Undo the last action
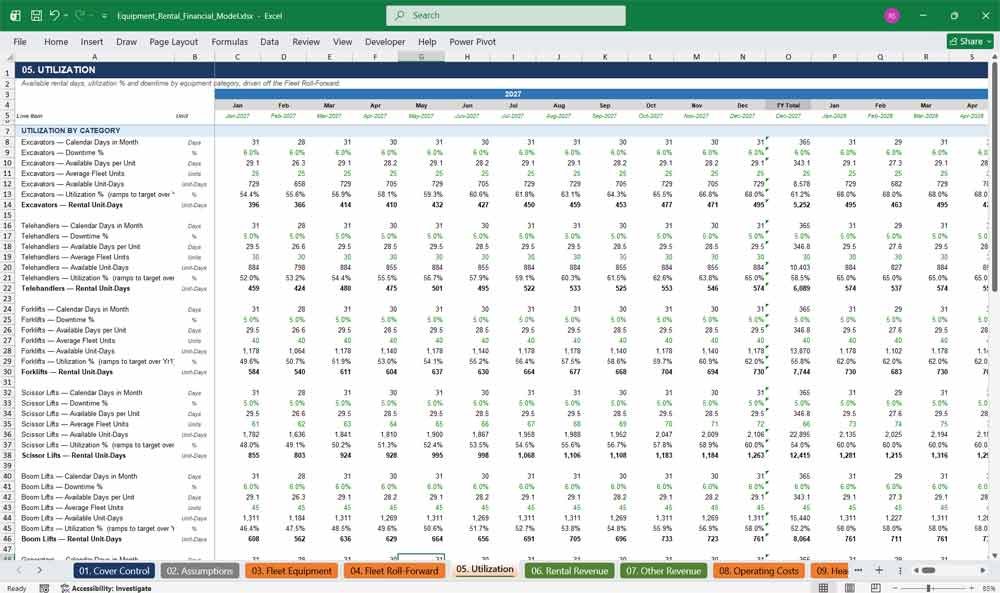Screen dimensions: 1000x593 [55, 15]
